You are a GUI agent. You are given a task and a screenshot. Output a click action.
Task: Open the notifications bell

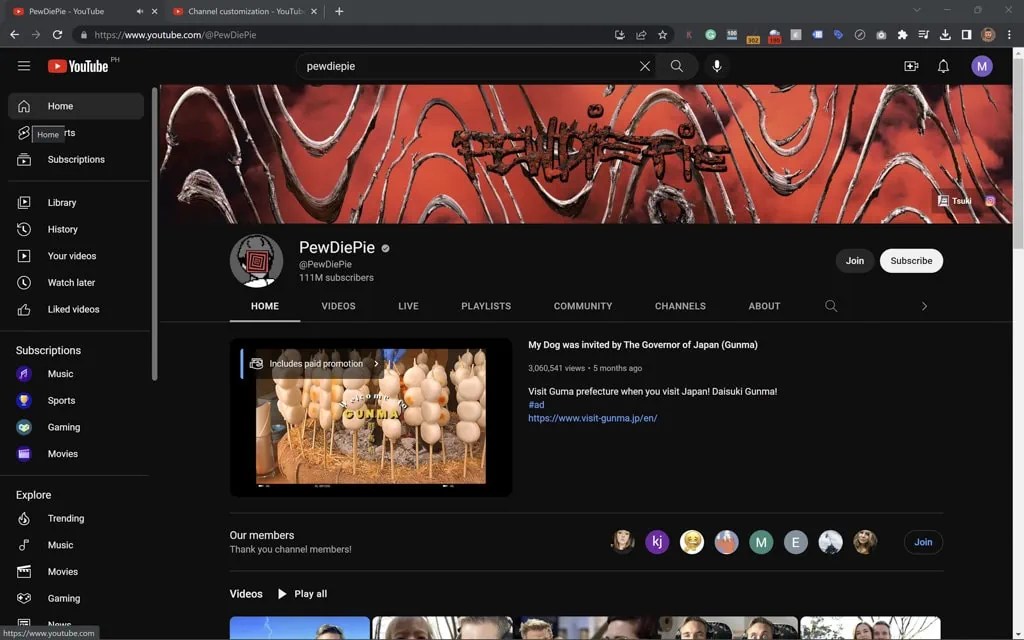(x=941, y=66)
